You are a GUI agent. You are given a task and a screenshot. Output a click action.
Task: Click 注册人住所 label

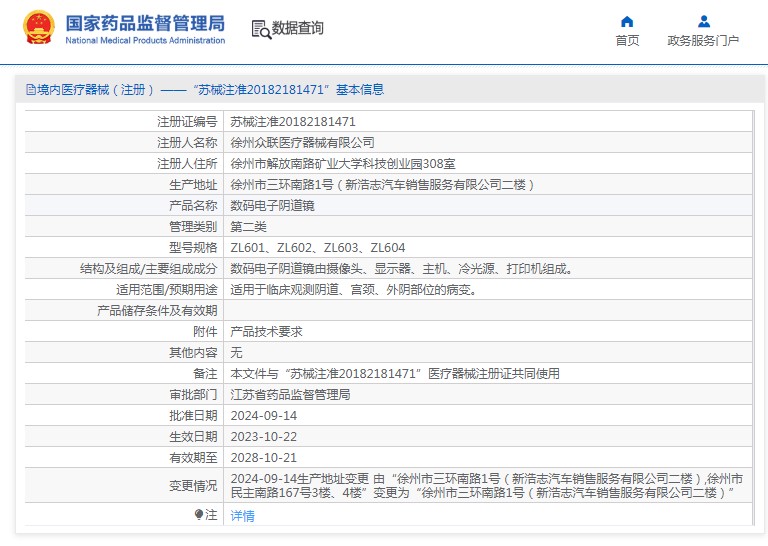[x=187, y=164]
